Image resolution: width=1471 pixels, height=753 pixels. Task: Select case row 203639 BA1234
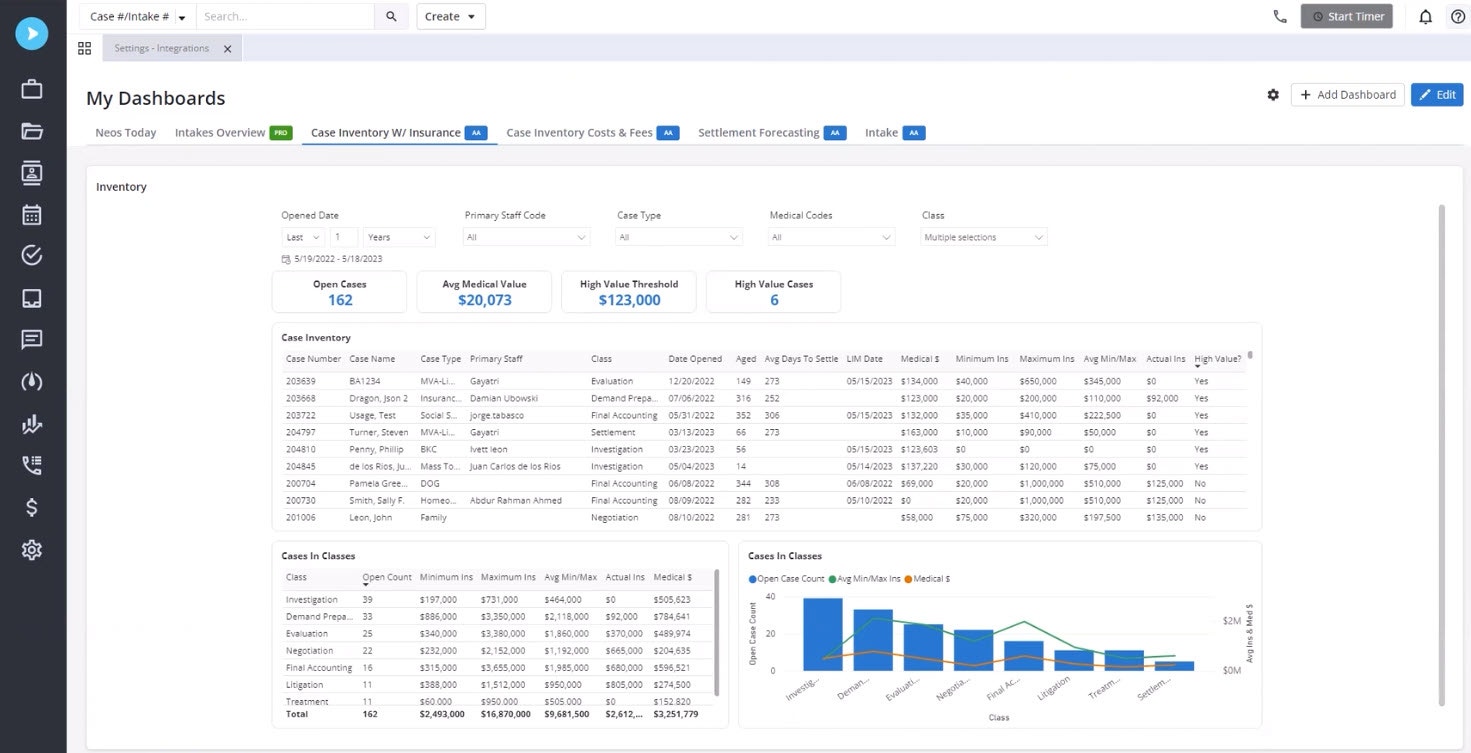pyautogui.click(x=764, y=381)
